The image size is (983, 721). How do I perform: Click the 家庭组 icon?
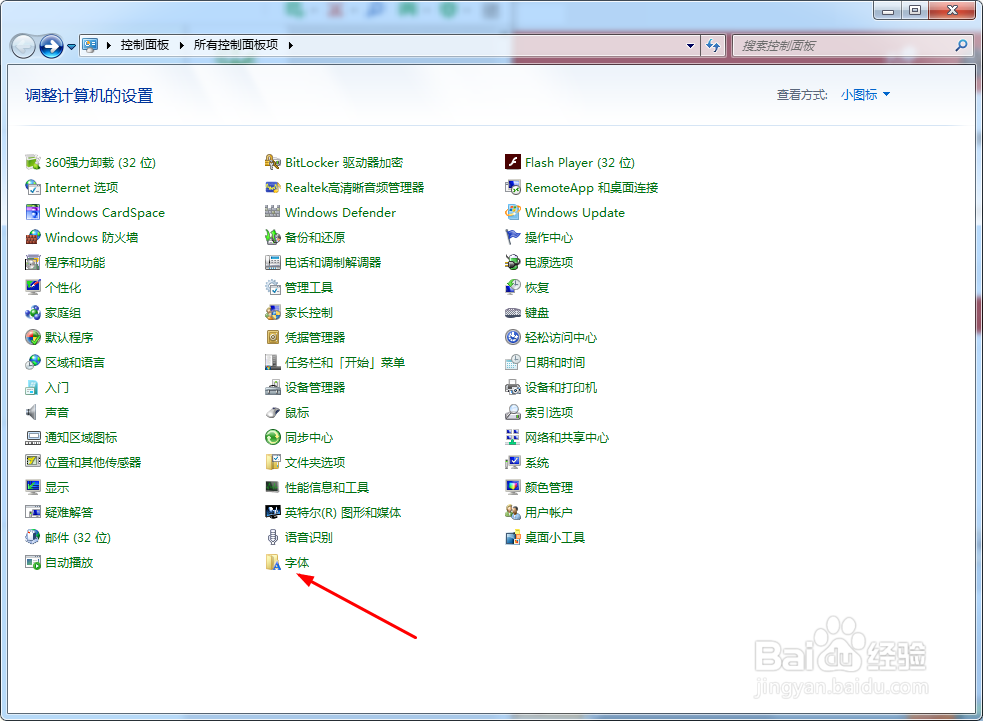point(33,312)
